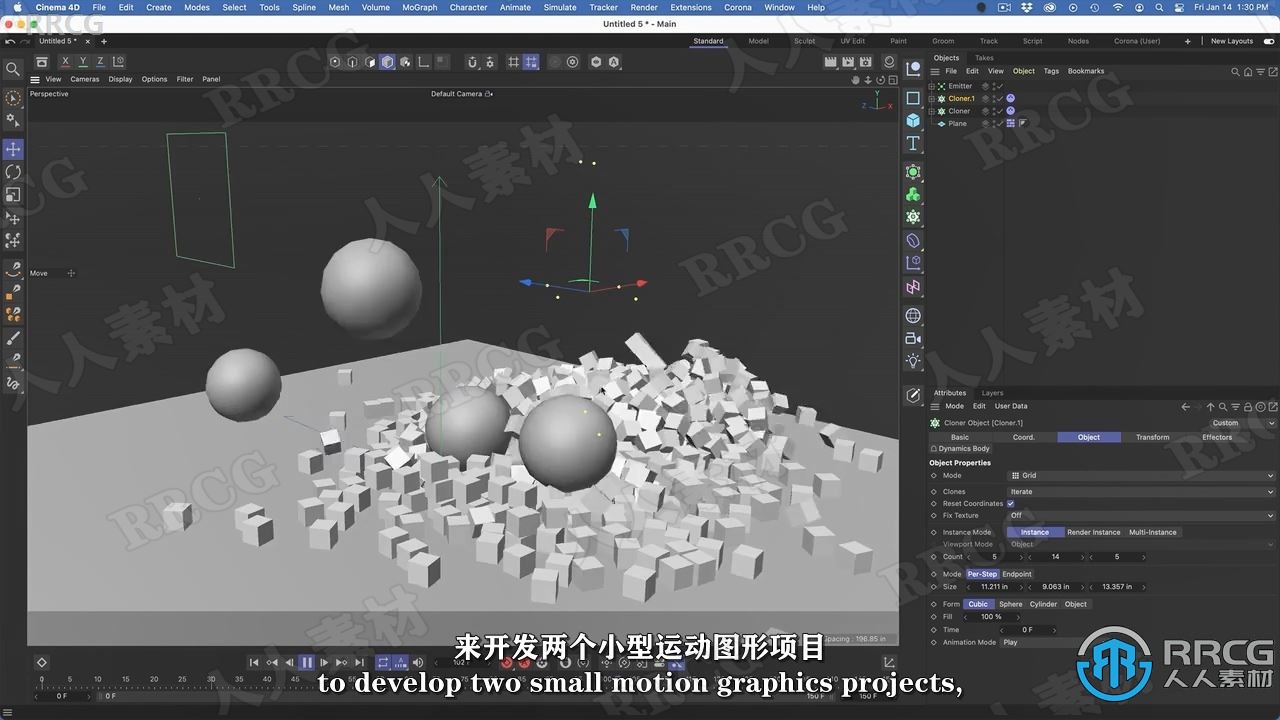
Task: Expand the Emitter object tree
Action: pos(931,86)
